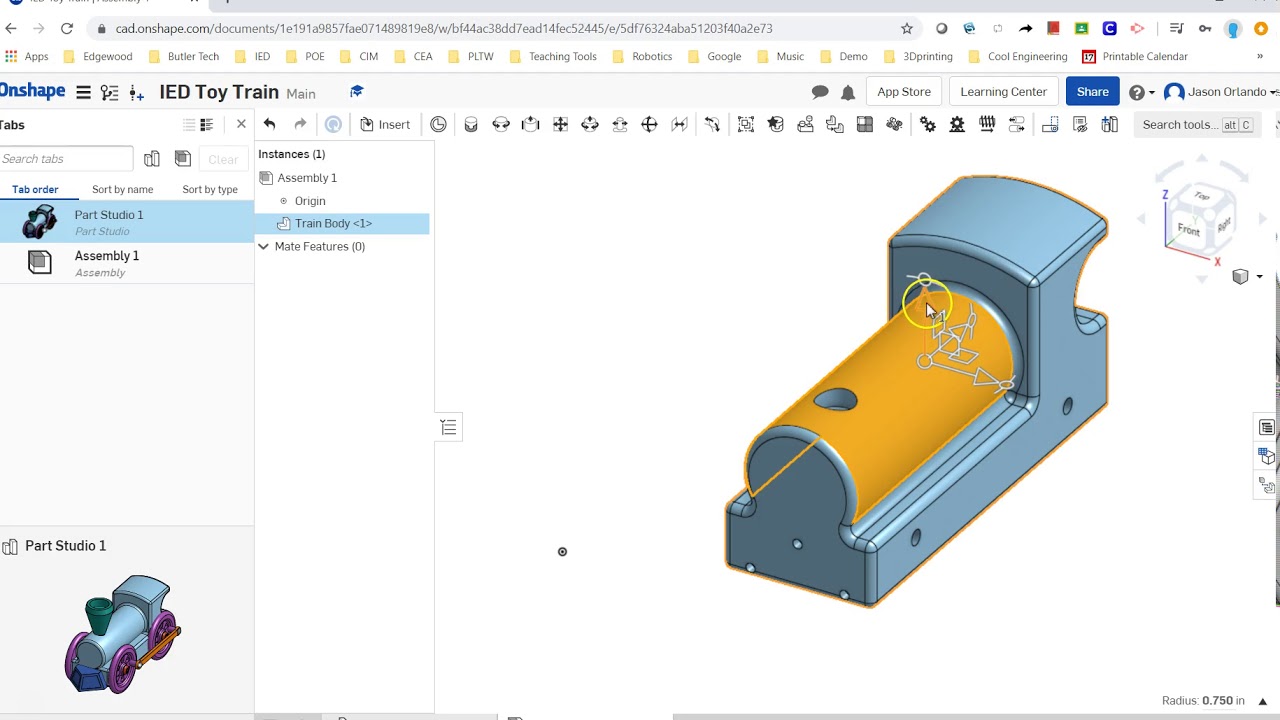The height and width of the screenshot is (720, 1280).
Task: Select Sort by name tab
Action: (123, 189)
